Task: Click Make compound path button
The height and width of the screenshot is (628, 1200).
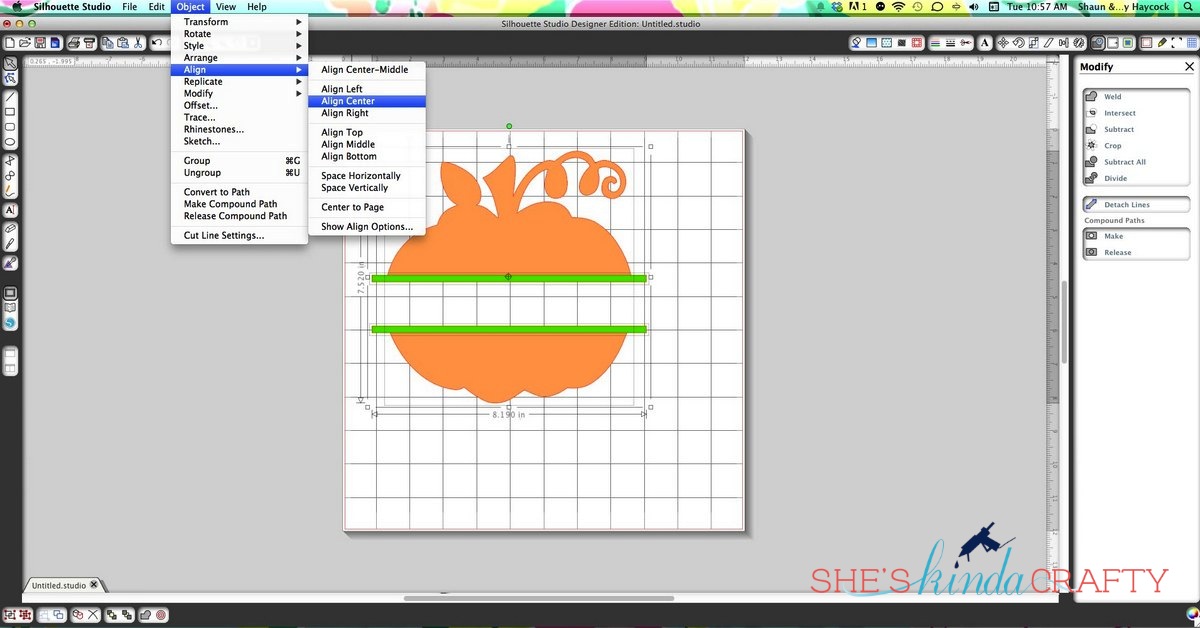Action: click(x=1136, y=236)
